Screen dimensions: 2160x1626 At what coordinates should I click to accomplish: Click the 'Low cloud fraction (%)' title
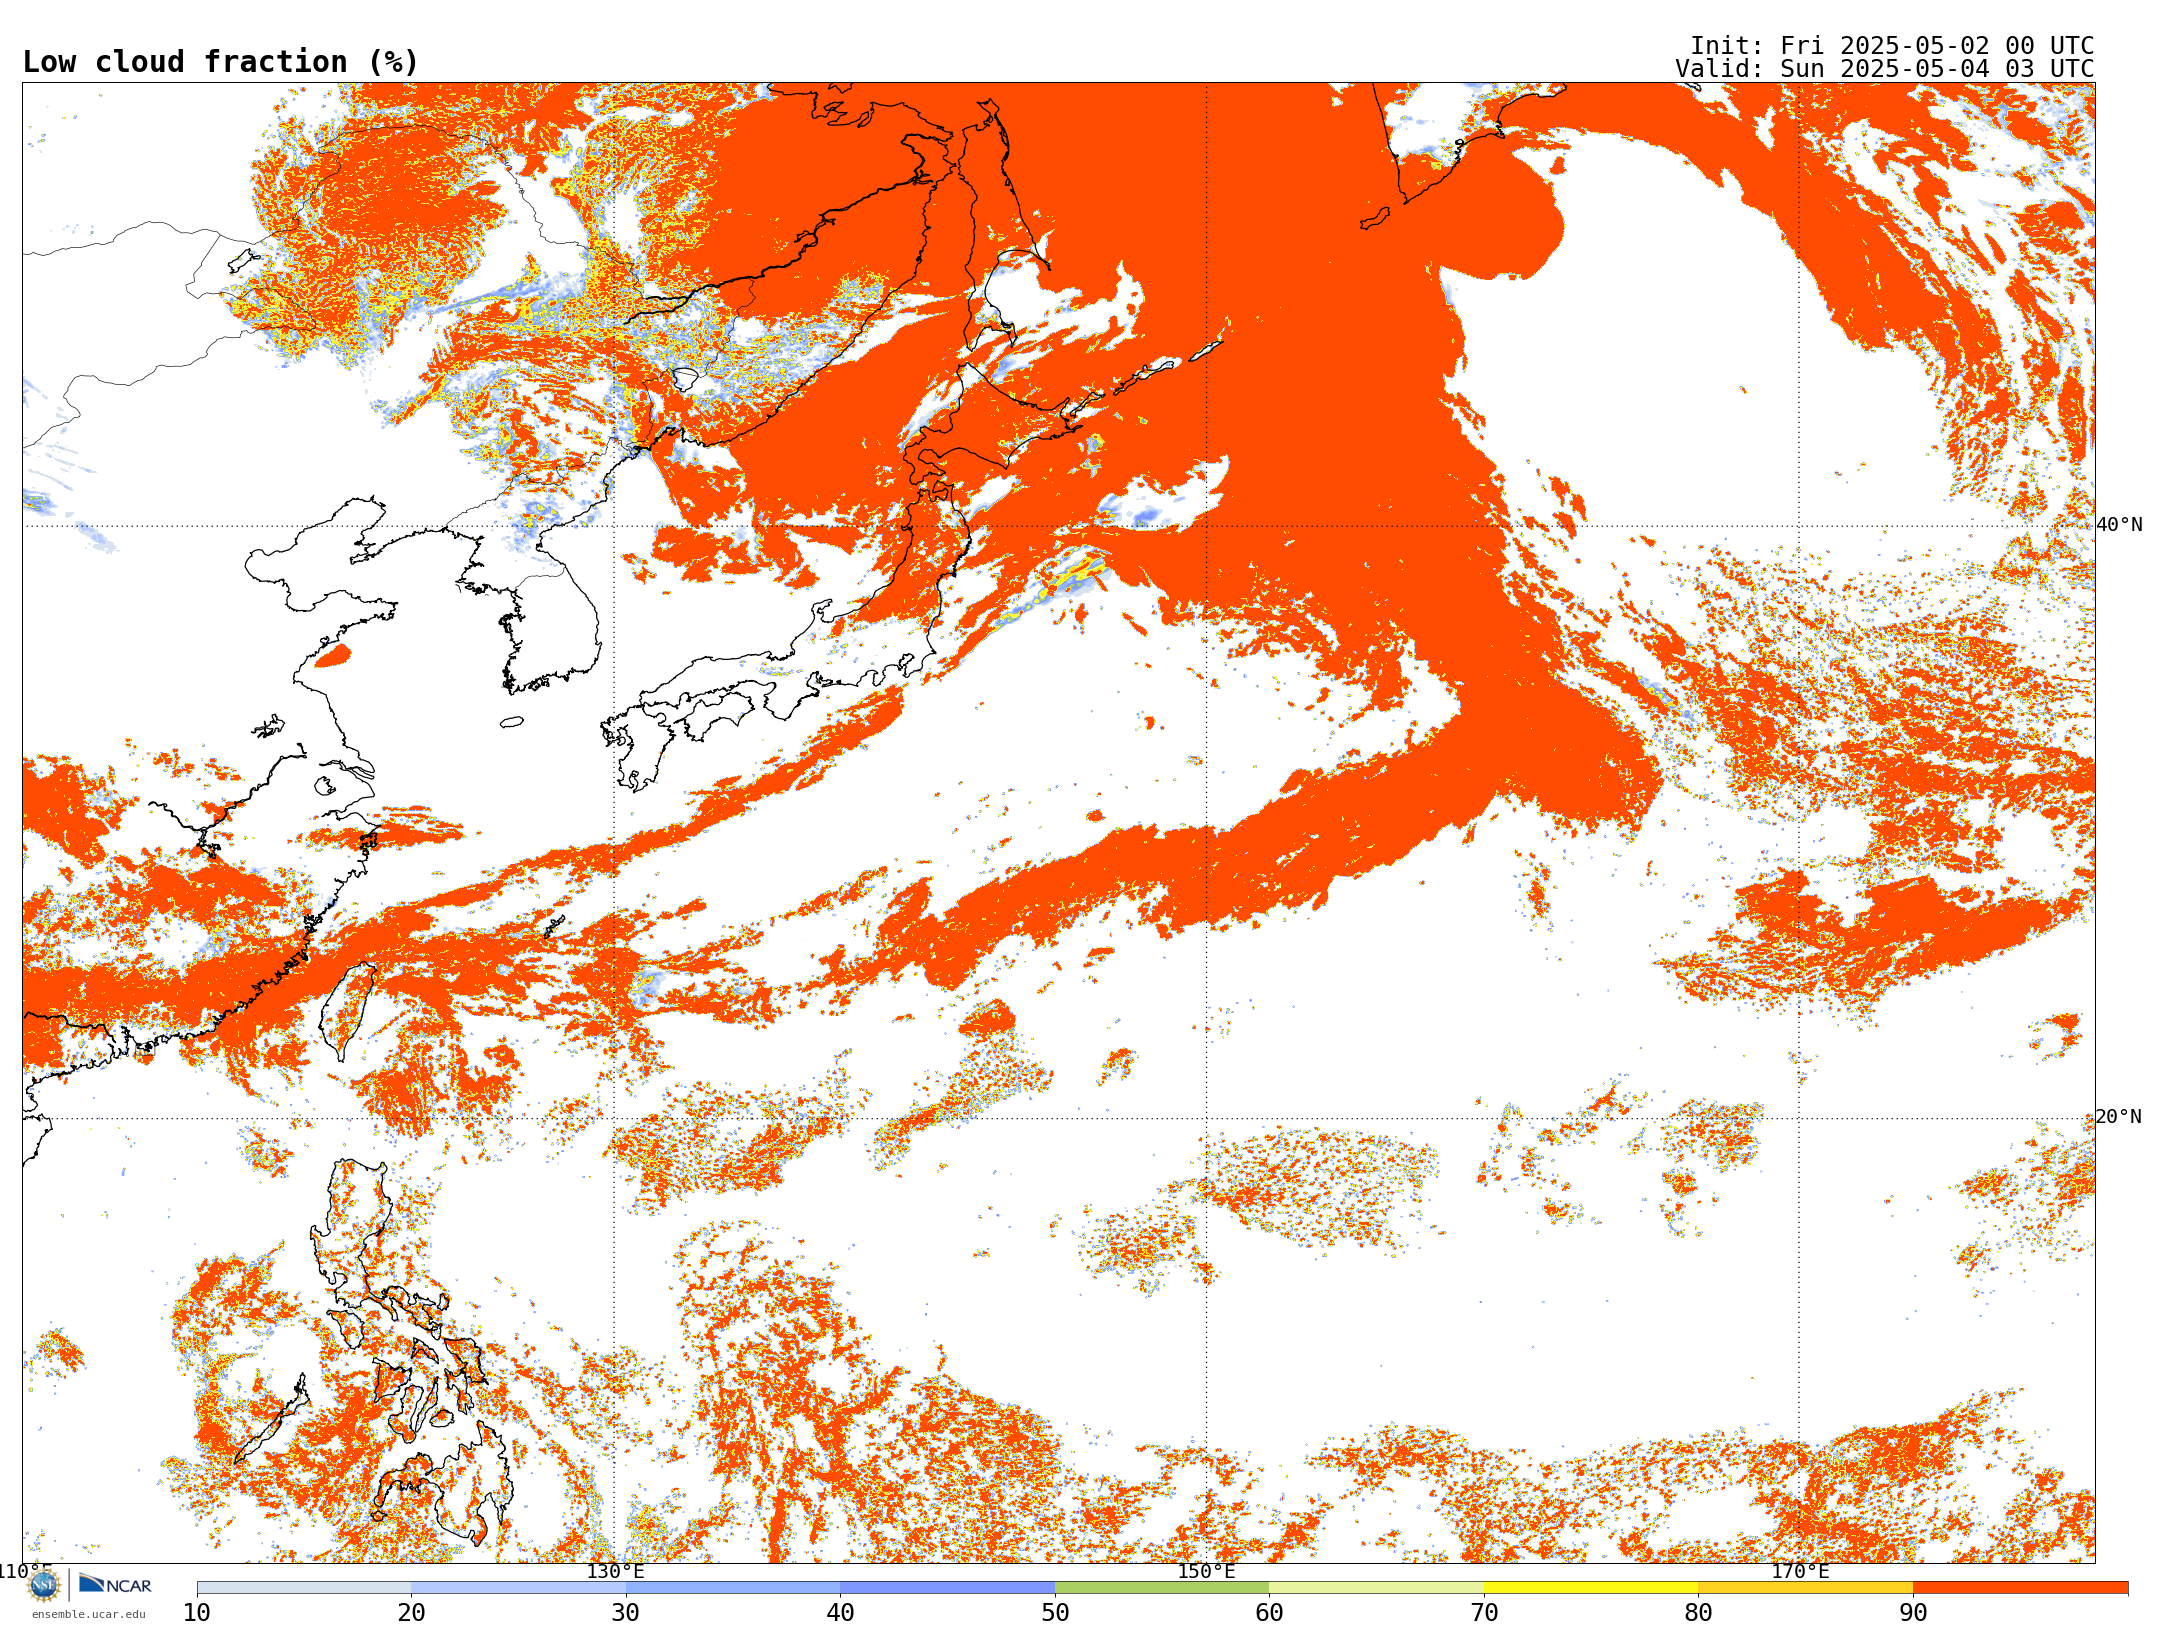(x=220, y=62)
